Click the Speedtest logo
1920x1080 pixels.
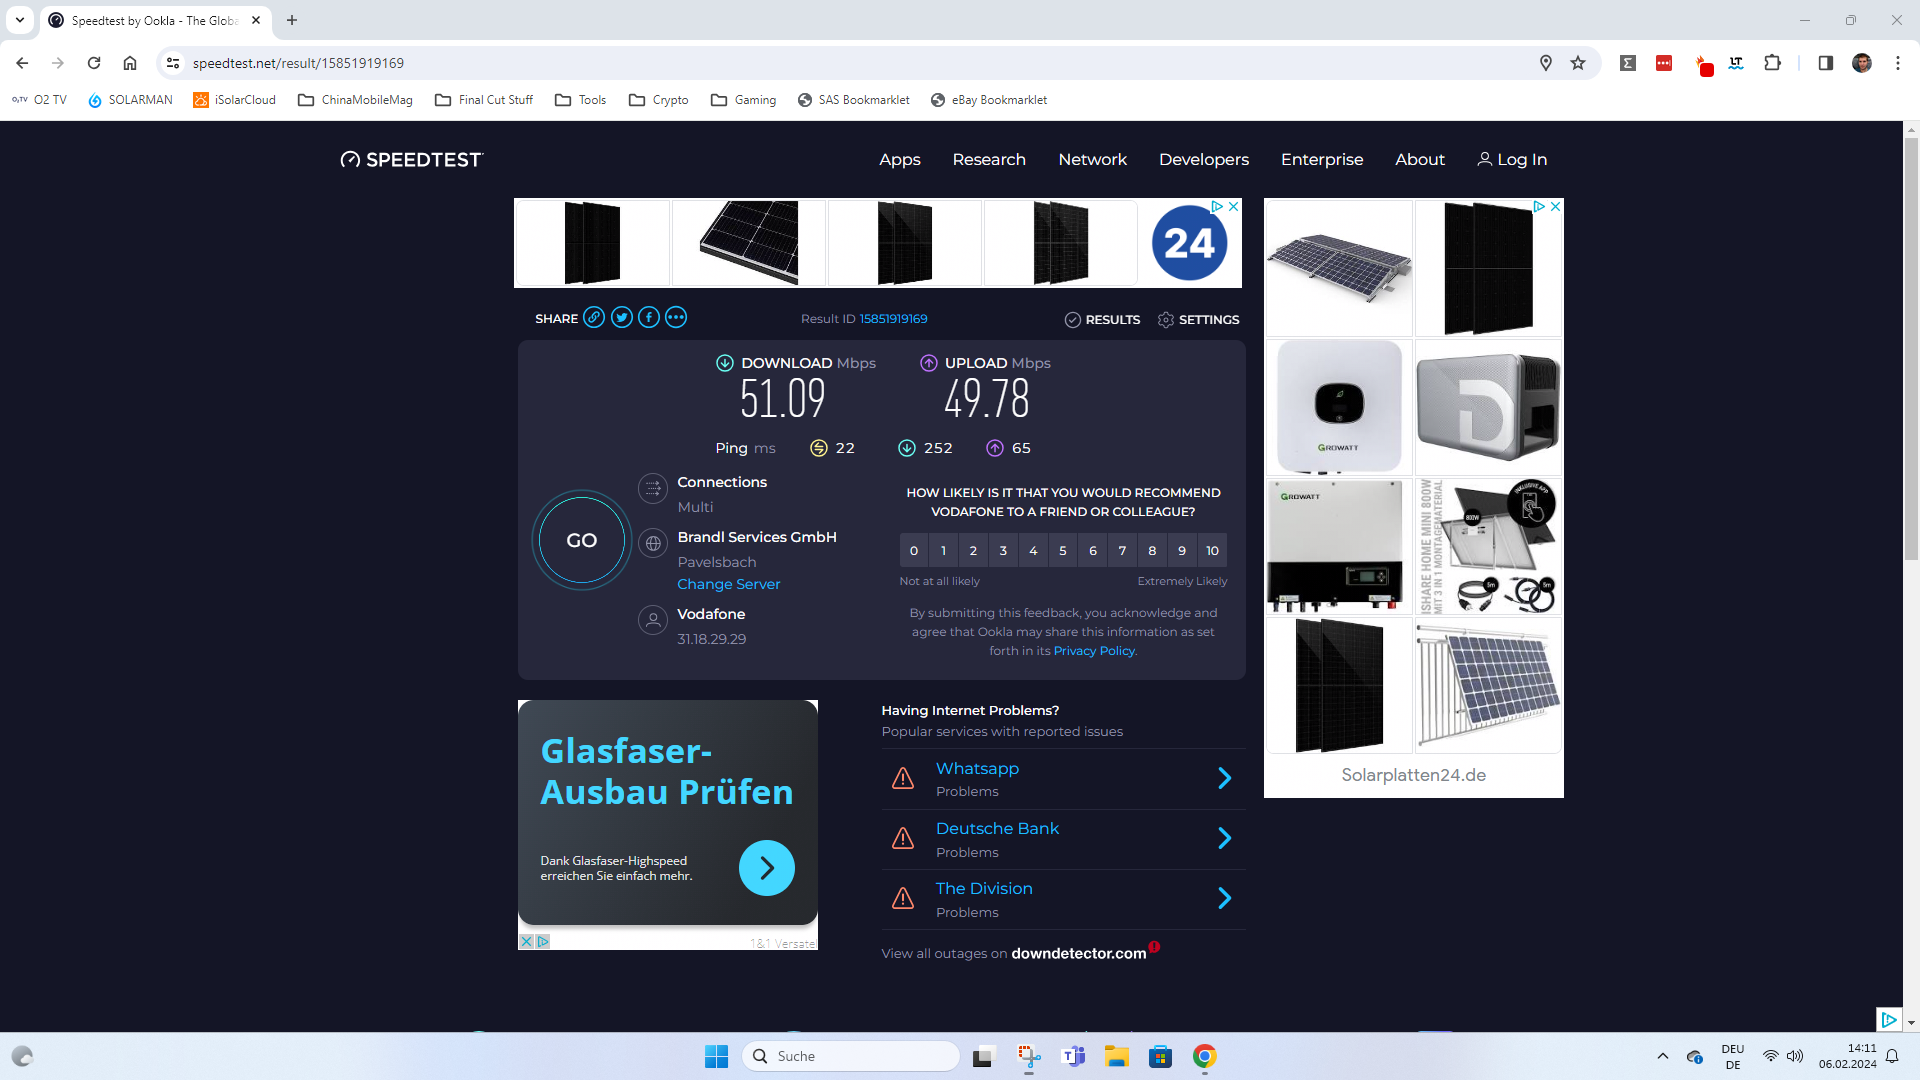click(411, 160)
